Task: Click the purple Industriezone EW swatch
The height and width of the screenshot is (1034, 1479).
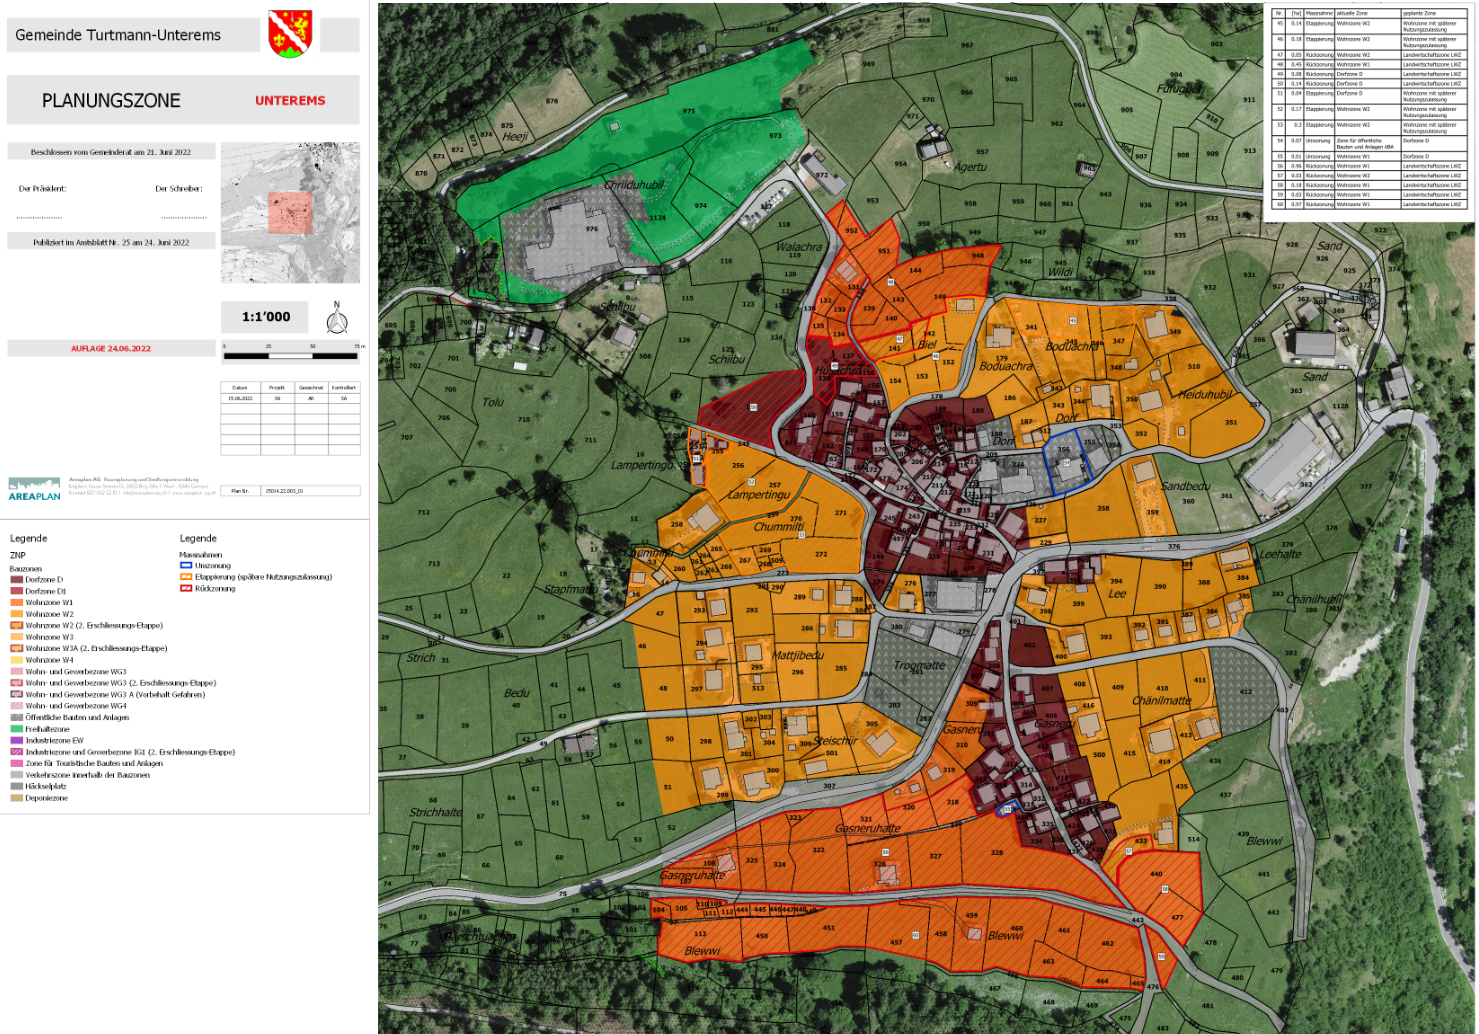Action: [x=16, y=741]
